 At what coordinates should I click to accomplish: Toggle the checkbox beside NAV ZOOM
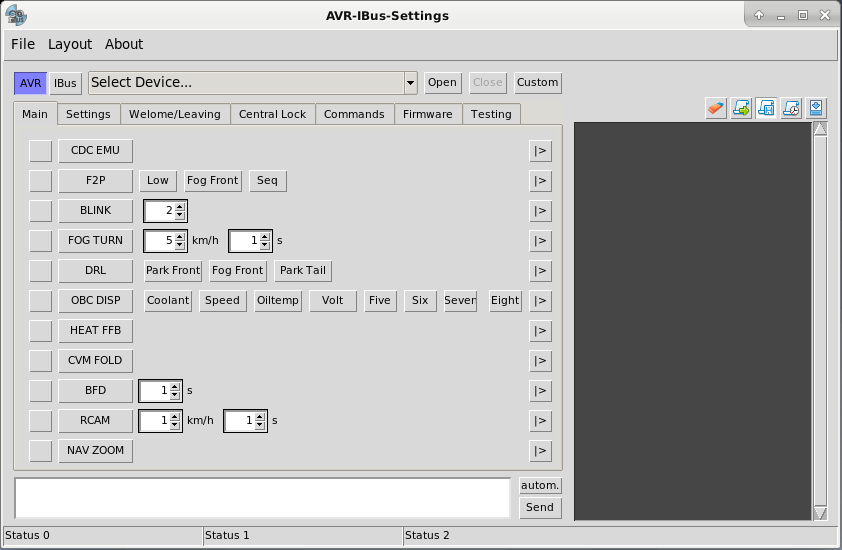40,451
